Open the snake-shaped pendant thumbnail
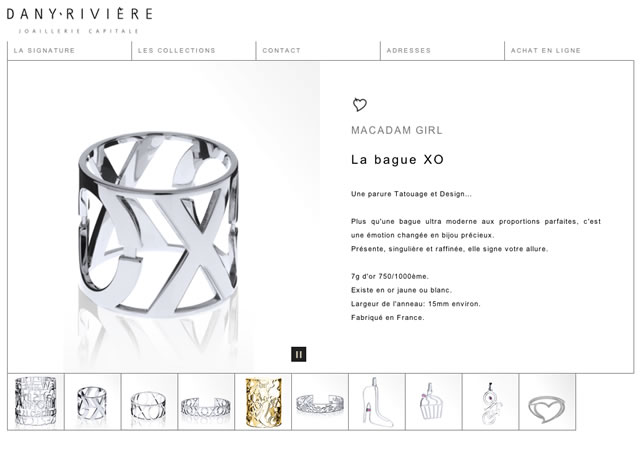Screen dimensions: 640x450 491,402
